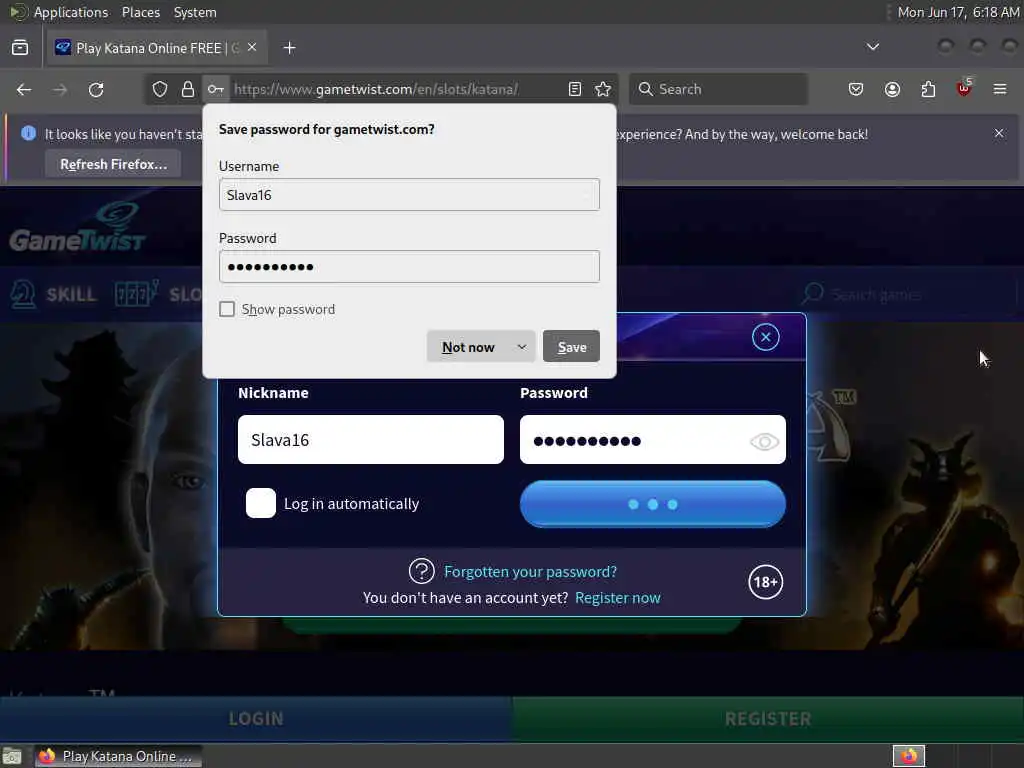Click the Forgotten your password link
Viewport: 1024px width, 768px height.
[x=530, y=571]
